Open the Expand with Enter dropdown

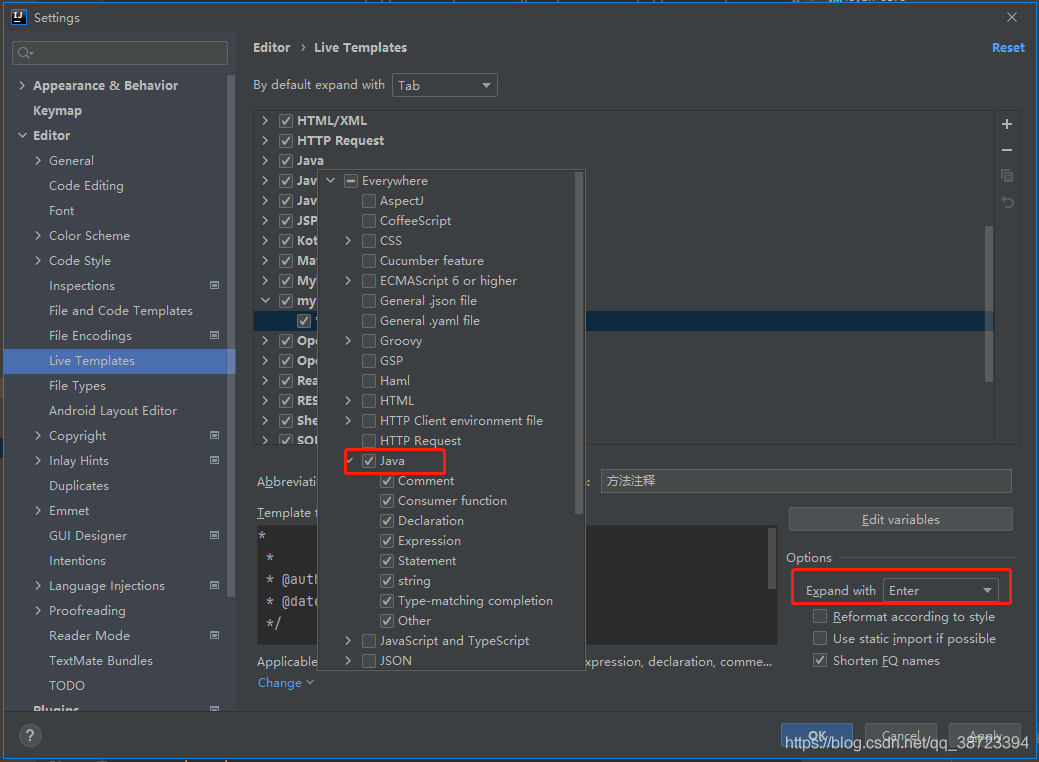(940, 590)
